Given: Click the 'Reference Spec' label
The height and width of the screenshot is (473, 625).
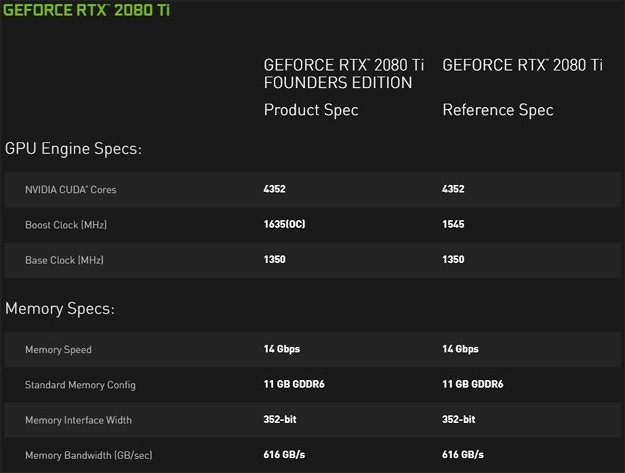Looking at the screenshot, I should pos(497,110).
